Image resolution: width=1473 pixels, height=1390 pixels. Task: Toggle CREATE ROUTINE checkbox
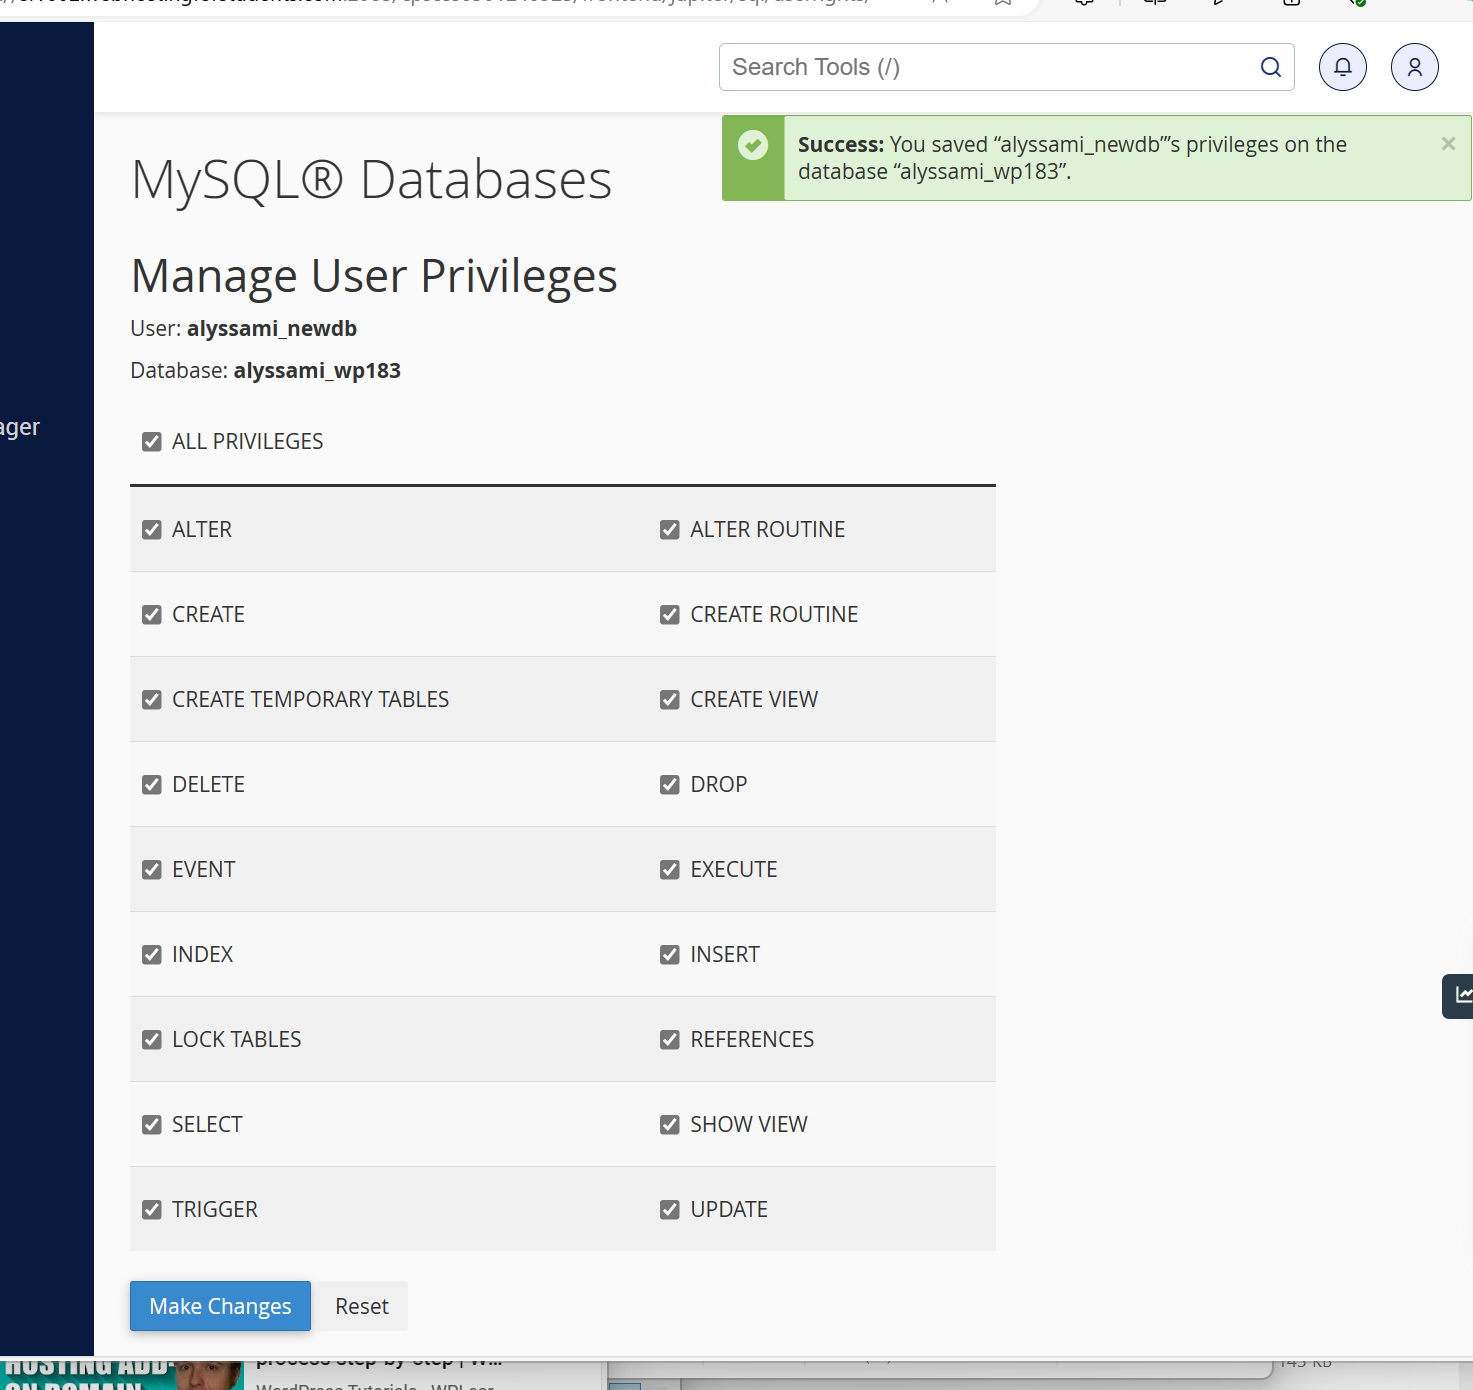click(x=670, y=615)
